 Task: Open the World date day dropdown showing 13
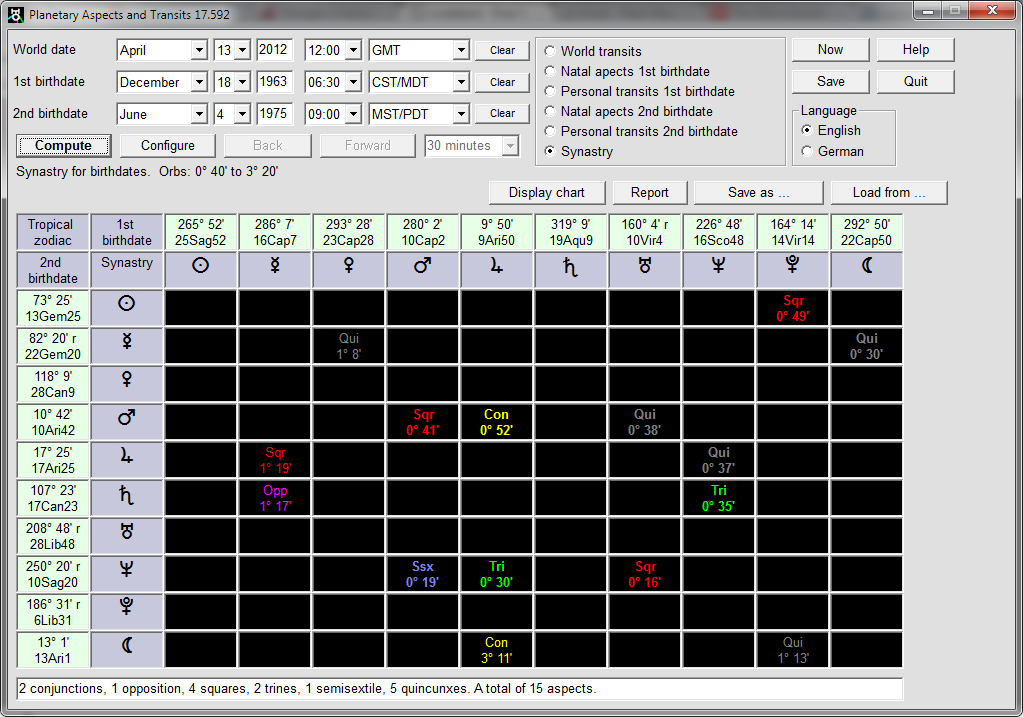[243, 50]
